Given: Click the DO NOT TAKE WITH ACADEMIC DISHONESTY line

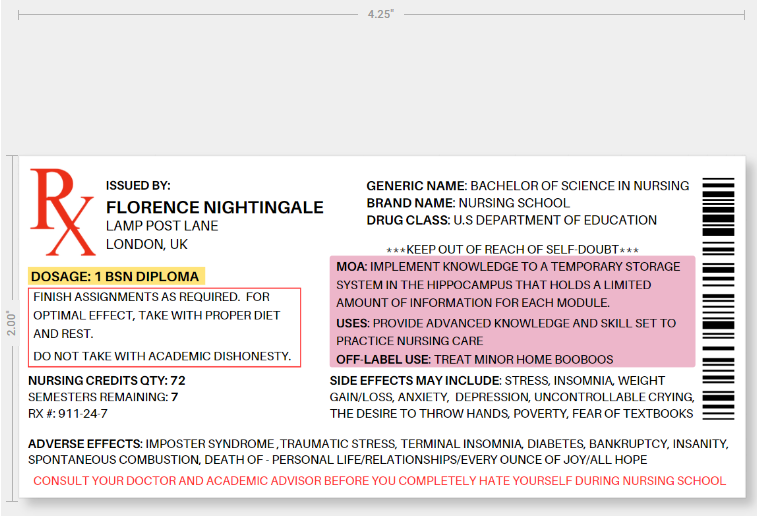Looking at the screenshot, I should pos(162,356).
